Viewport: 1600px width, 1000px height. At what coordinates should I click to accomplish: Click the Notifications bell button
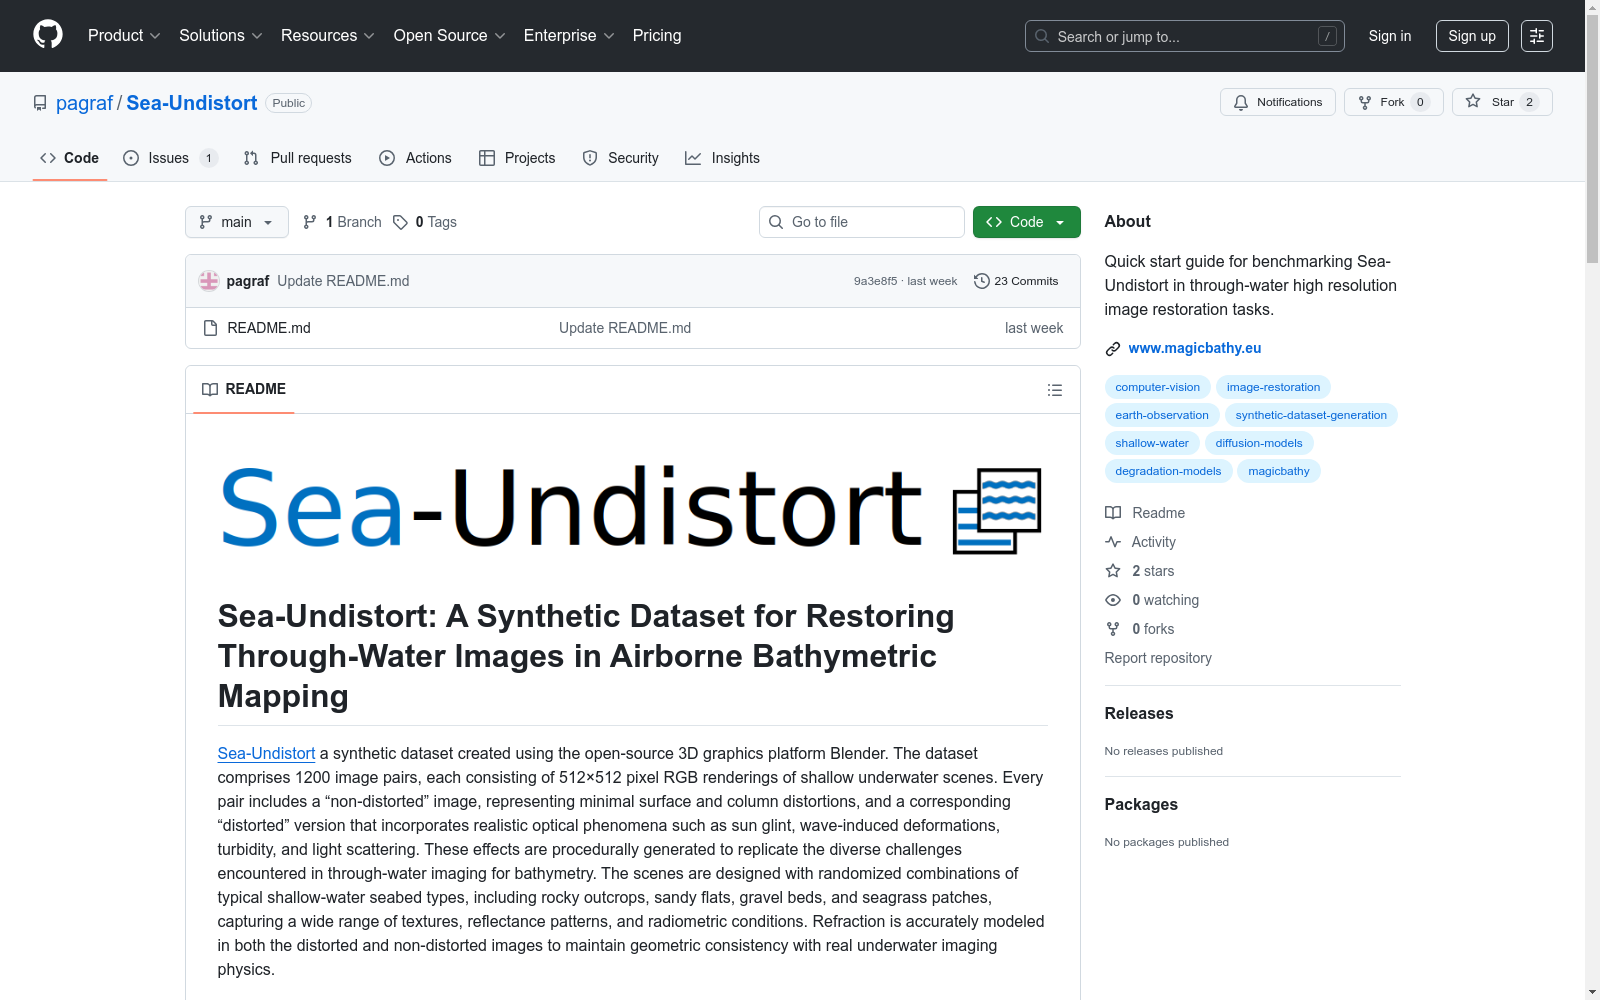pos(1278,102)
